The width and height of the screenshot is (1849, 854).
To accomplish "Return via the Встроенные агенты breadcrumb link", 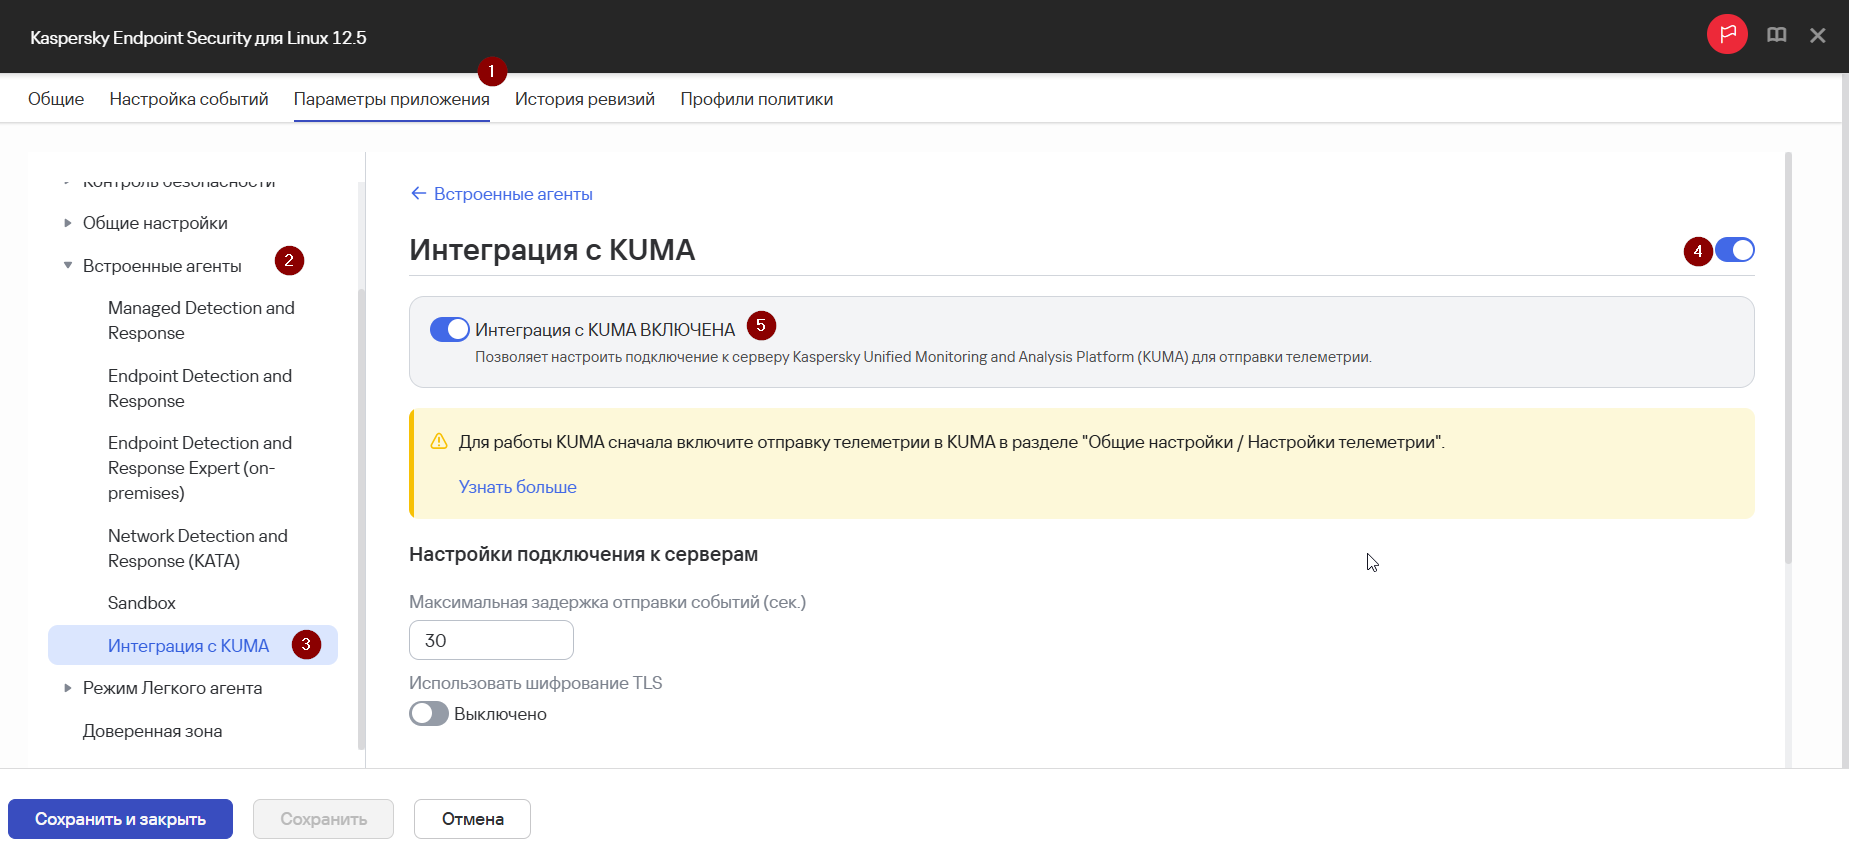I will [x=513, y=194].
